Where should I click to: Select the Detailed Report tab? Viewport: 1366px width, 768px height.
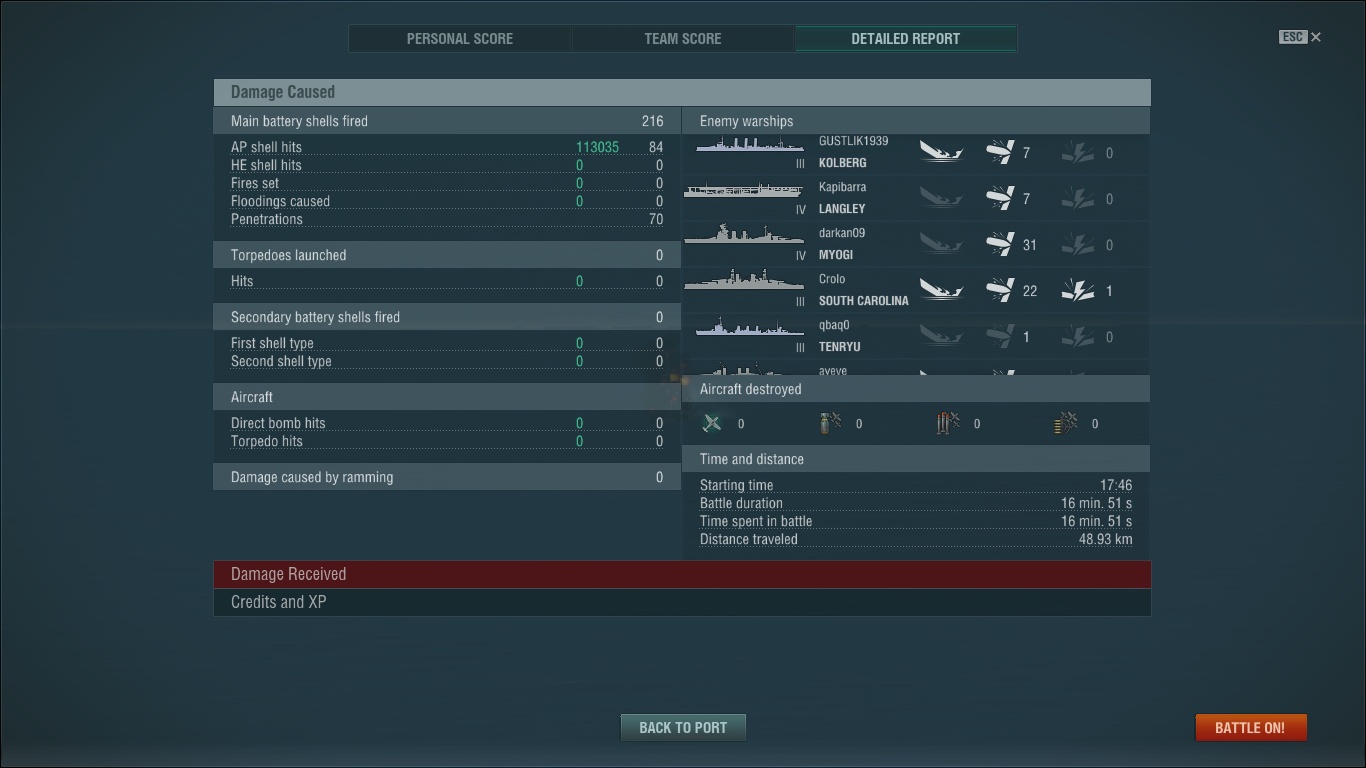point(906,39)
